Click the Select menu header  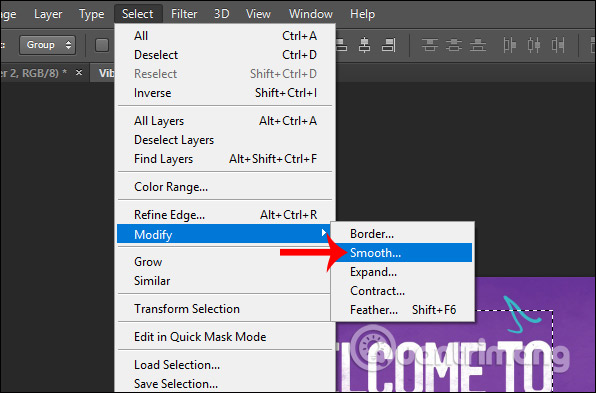pos(138,14)
